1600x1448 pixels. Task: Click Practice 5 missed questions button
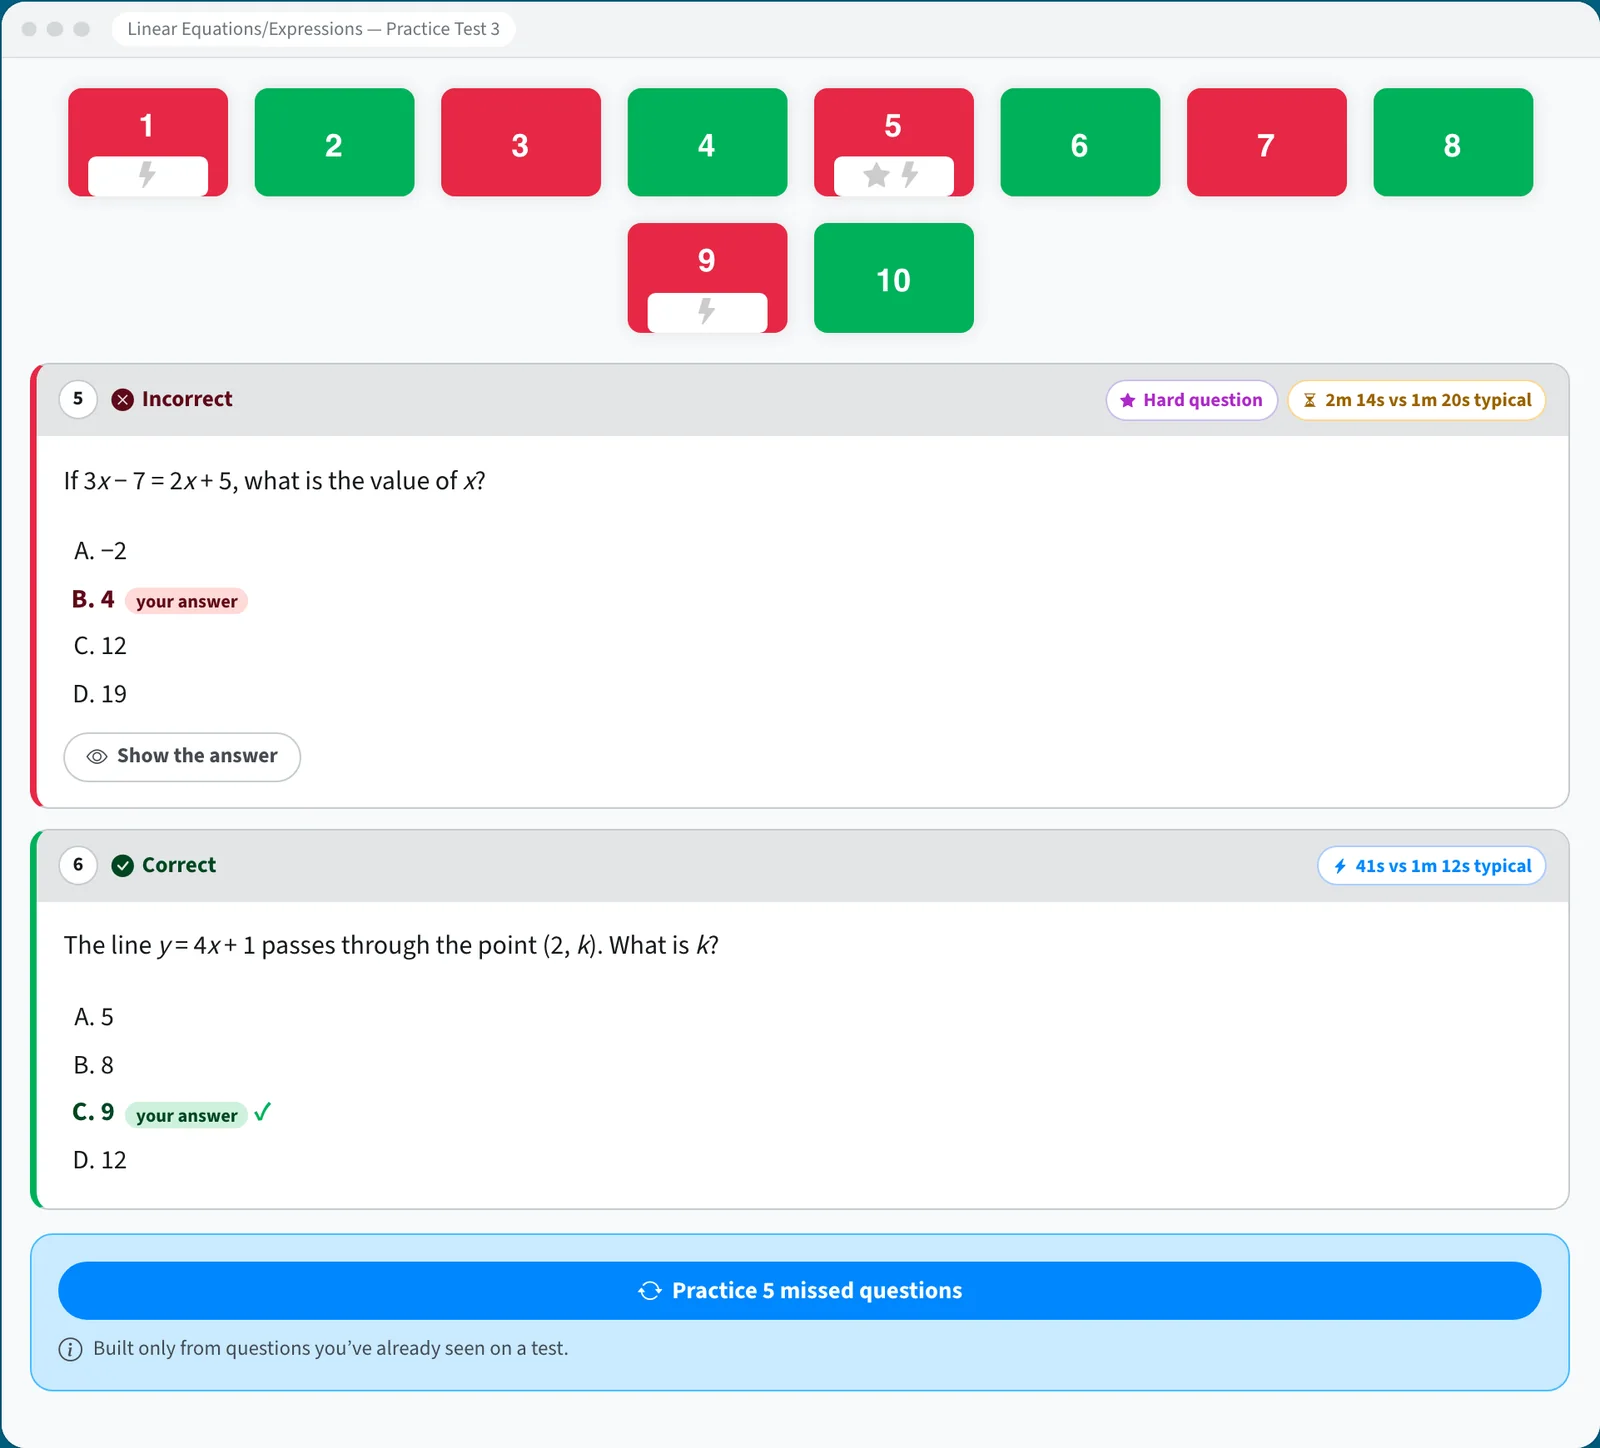pyautogui.click(x=800, y=1291)
